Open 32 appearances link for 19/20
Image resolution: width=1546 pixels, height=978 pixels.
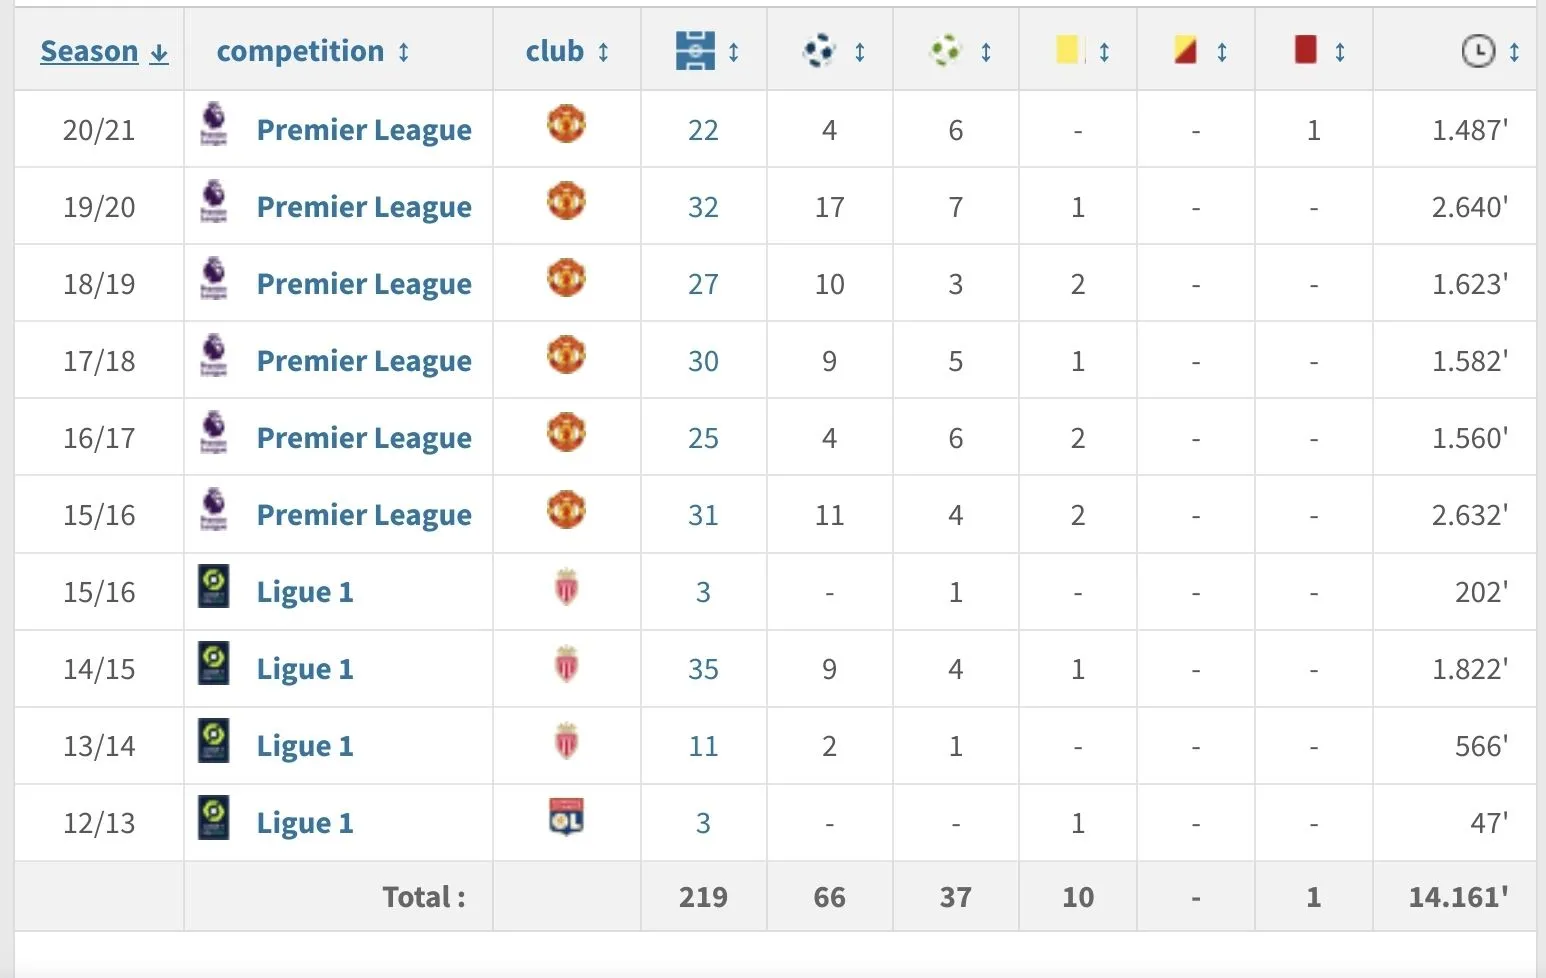click(703, 207)
